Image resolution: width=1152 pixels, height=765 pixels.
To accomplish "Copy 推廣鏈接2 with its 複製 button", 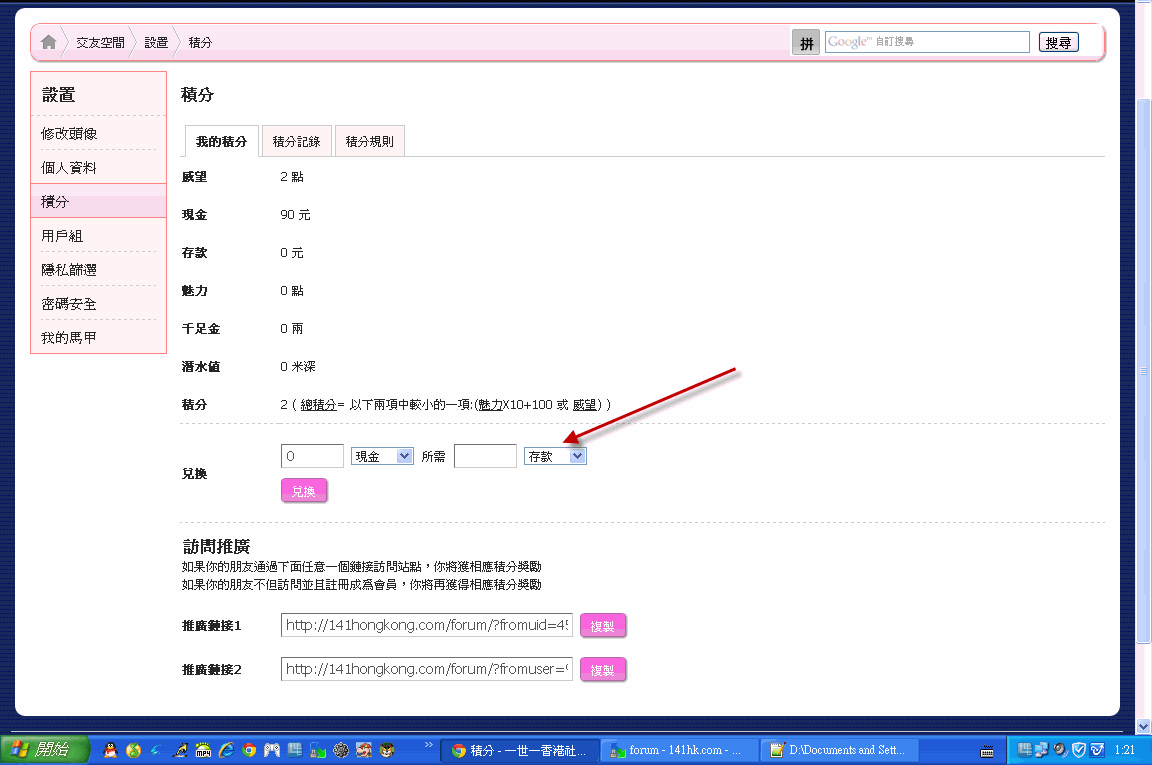I will coord(602,670).
